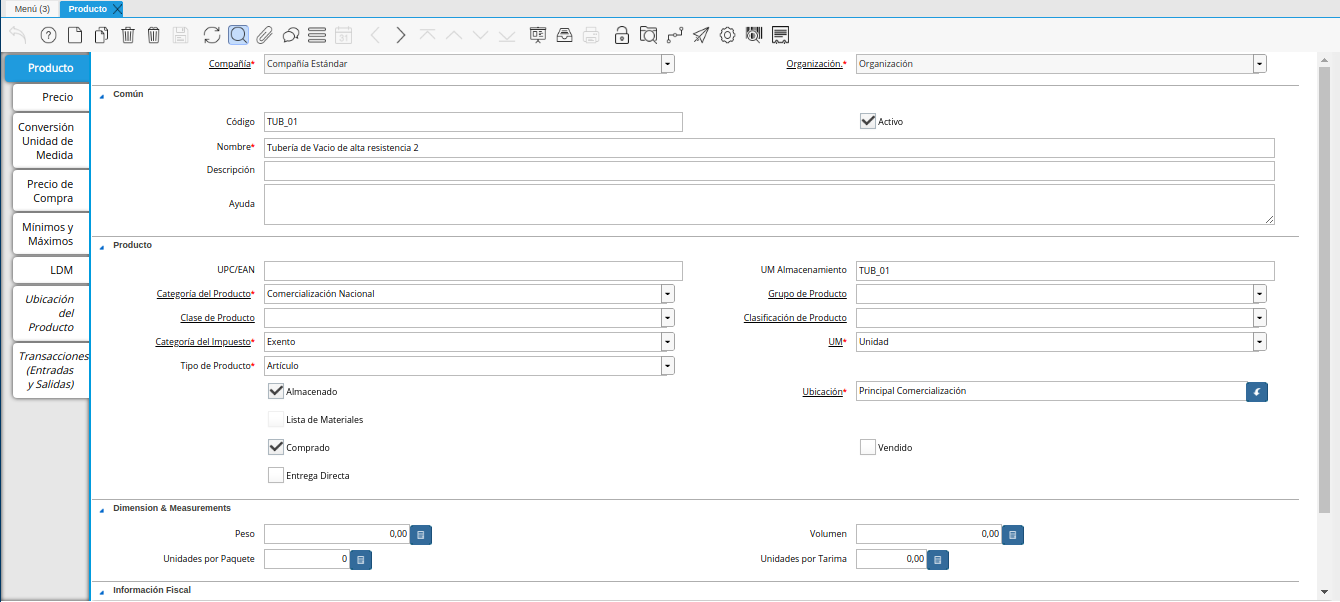Image resolution: width=1340 pixels, height=602 pixels.
Task: Switch to the Precio de Compra tab
Action: click(x=50, y=191)
